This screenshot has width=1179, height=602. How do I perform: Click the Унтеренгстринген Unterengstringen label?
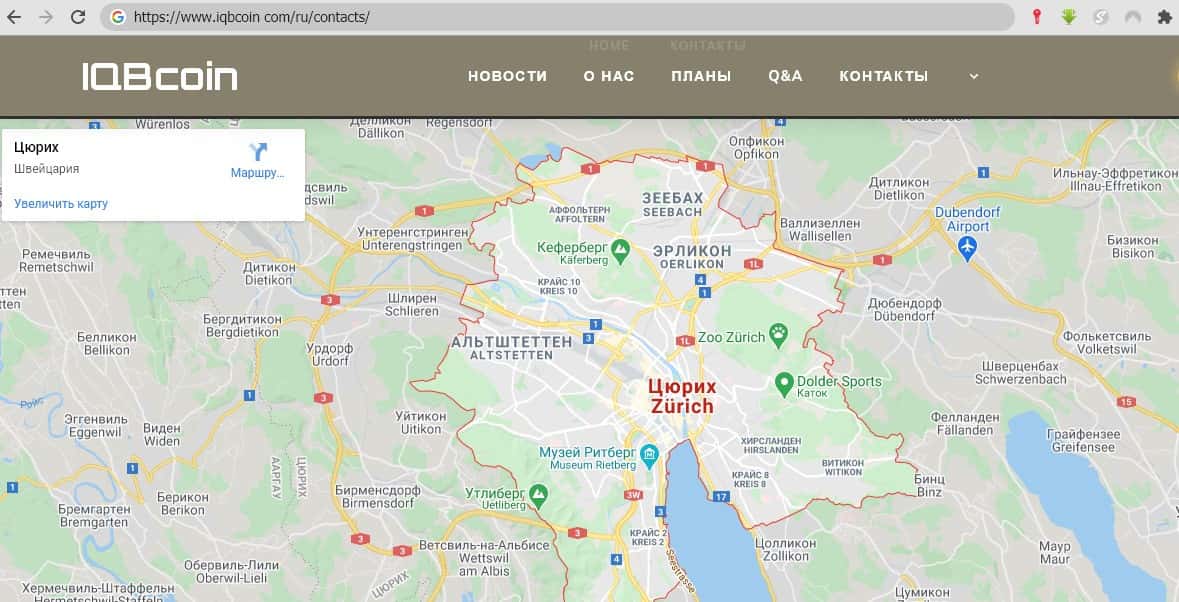[412, 239]
